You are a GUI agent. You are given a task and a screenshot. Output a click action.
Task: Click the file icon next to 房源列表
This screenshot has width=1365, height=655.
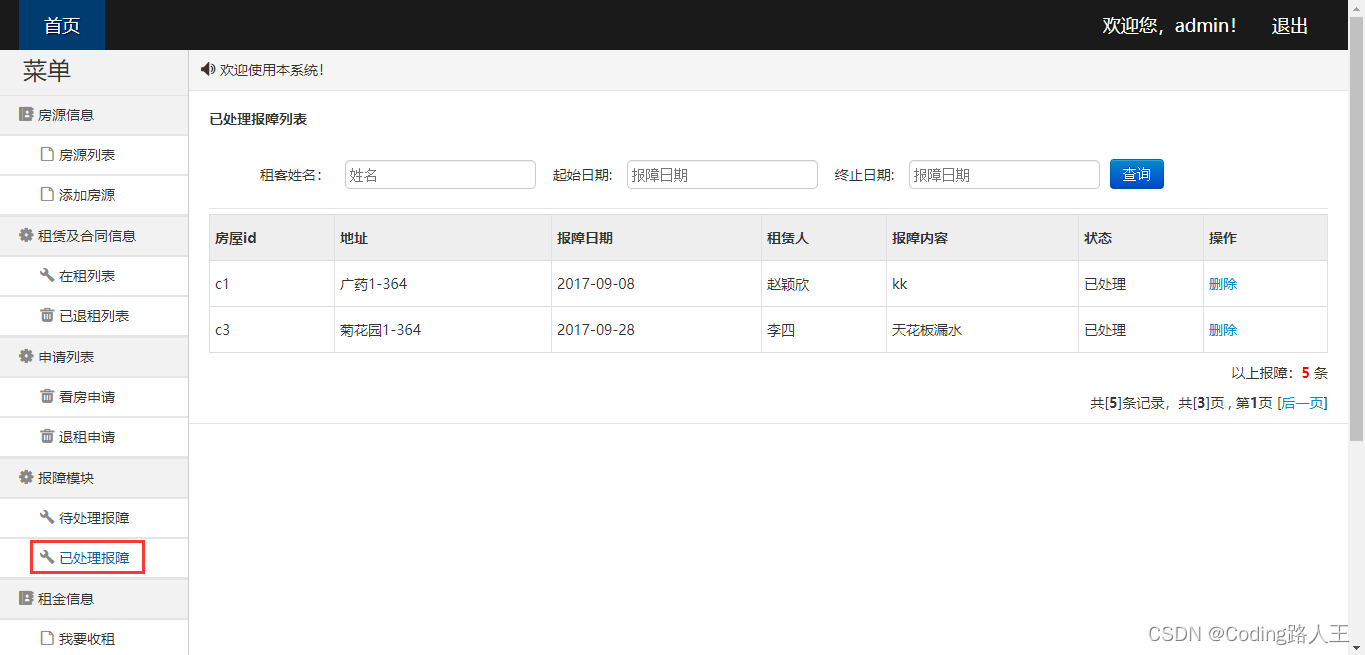(x=47, y=155)
